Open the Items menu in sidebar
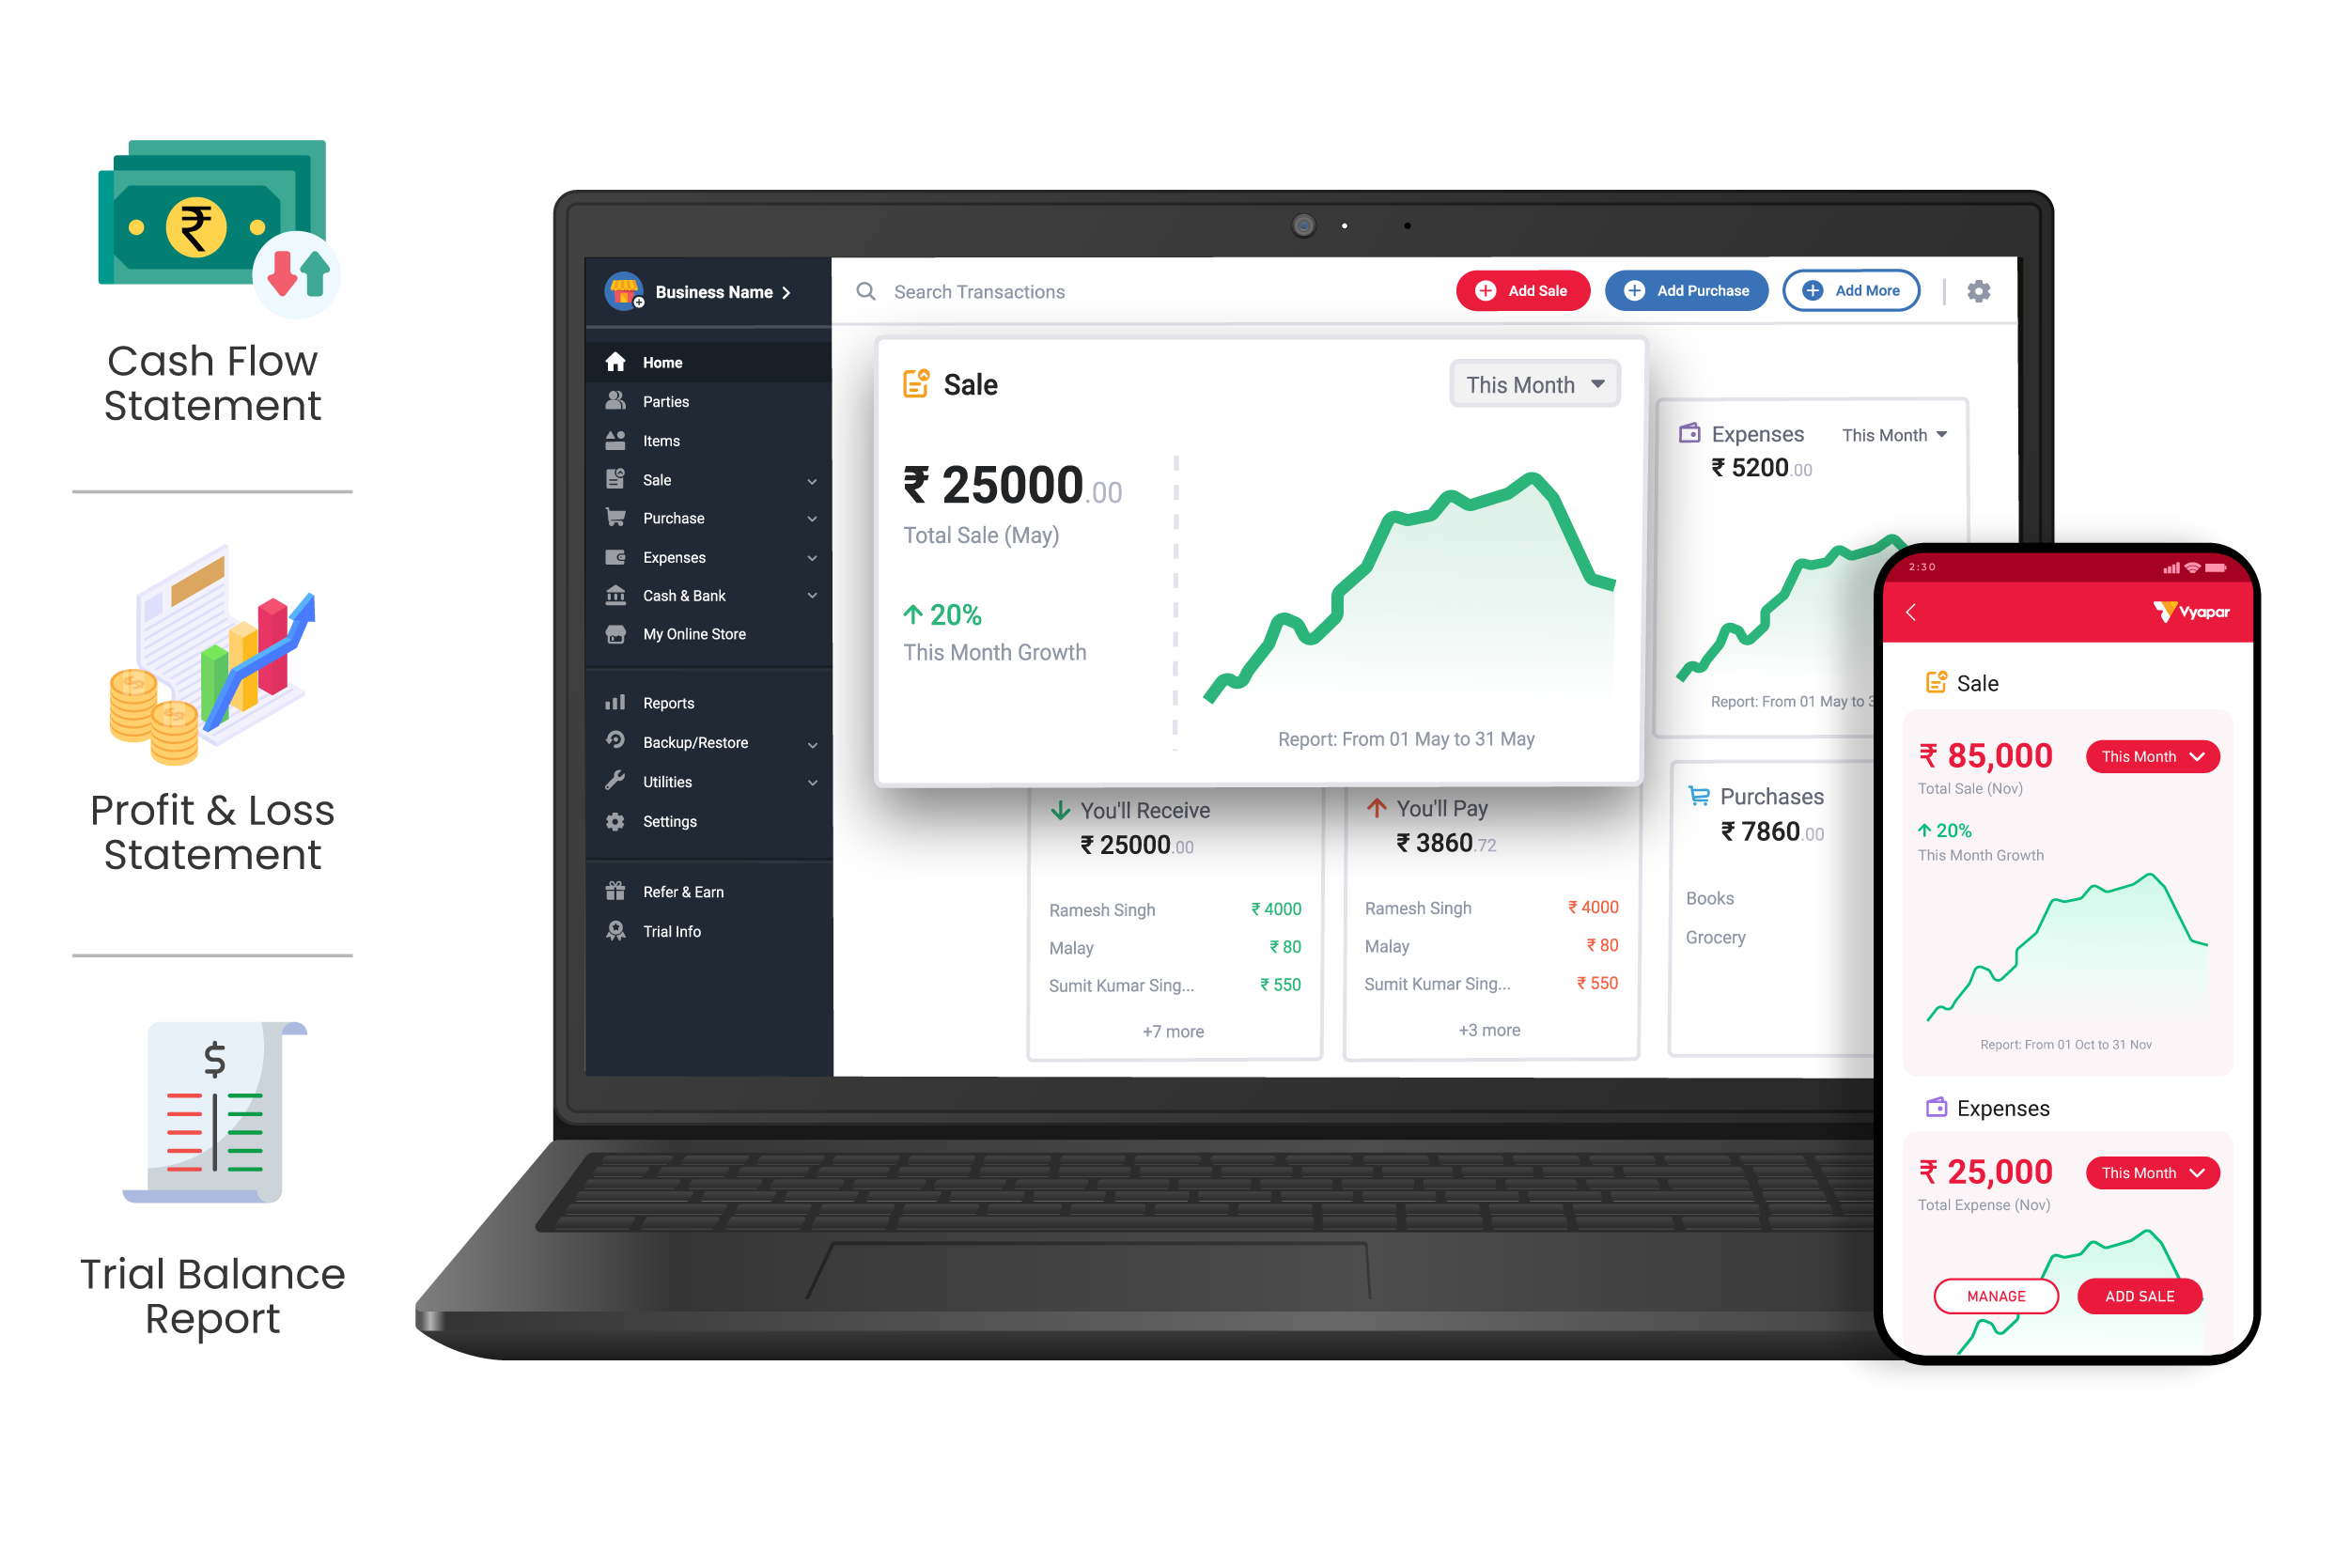 pos(661,440)
